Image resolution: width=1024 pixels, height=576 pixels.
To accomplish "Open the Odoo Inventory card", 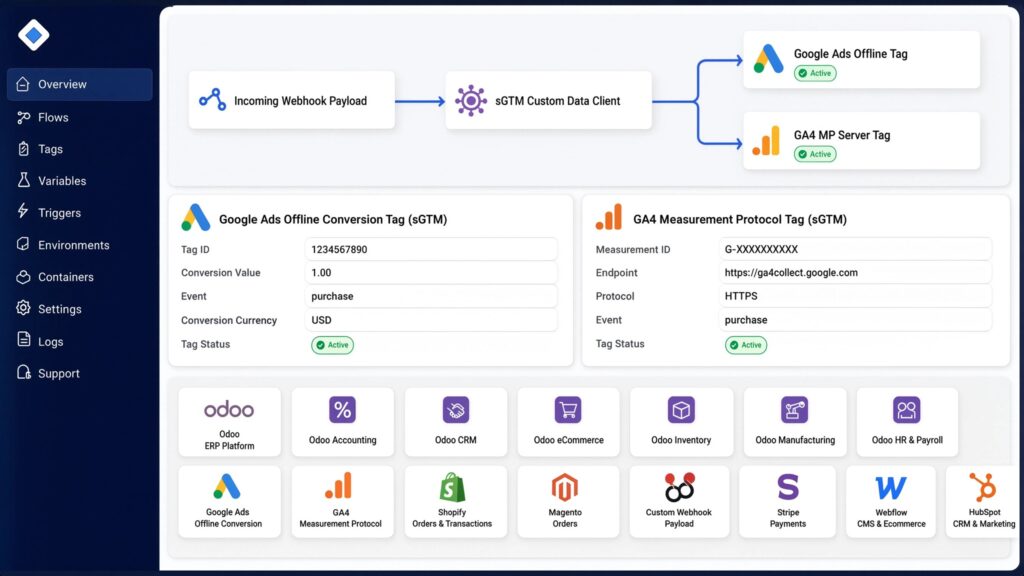I will point(681,422).
